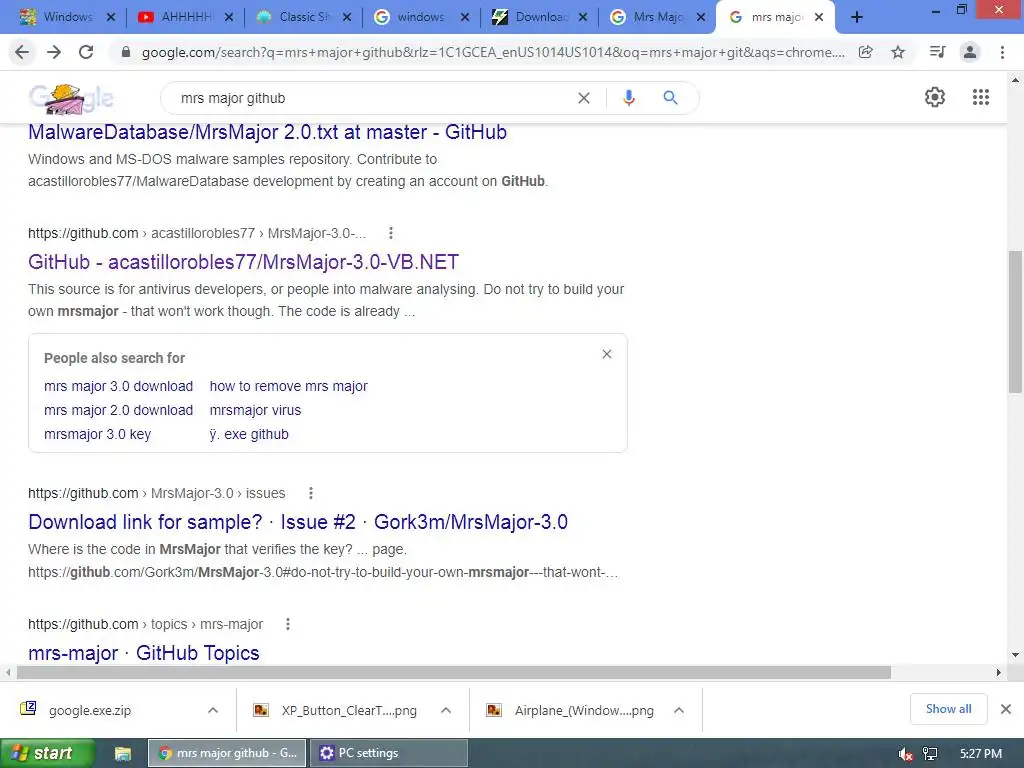Search ÿ. exe github suggestion

[x=249, y=434]
